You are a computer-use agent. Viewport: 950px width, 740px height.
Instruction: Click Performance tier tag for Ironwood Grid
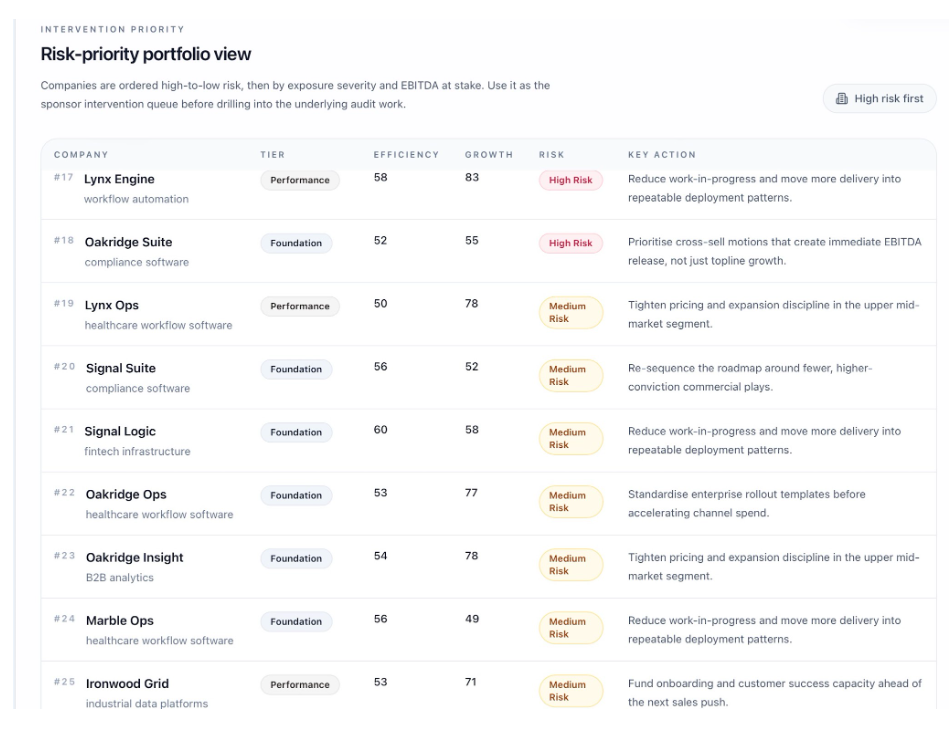[x=300, y=684]
